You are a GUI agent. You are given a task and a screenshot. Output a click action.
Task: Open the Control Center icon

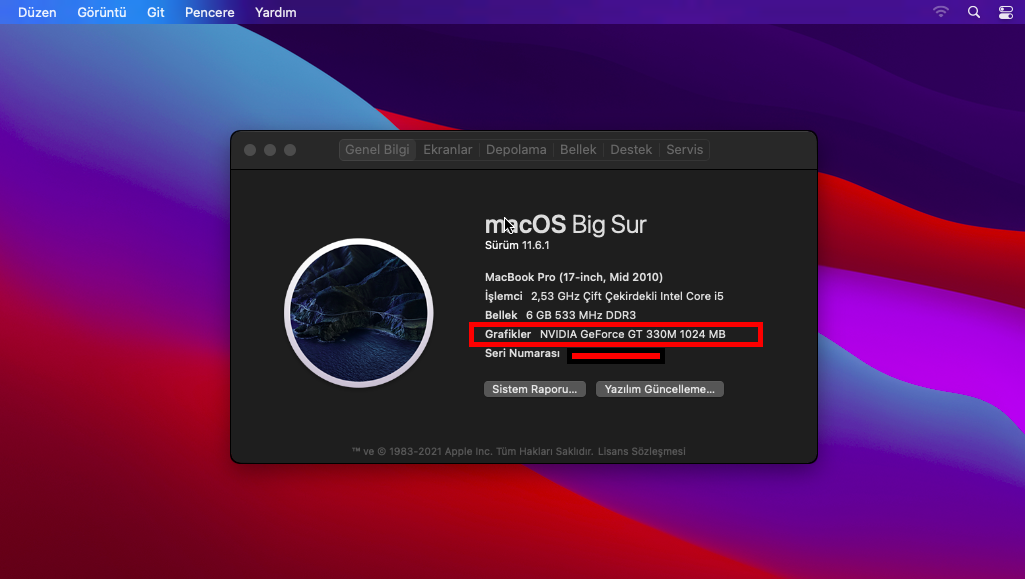tap(1006, 12)
